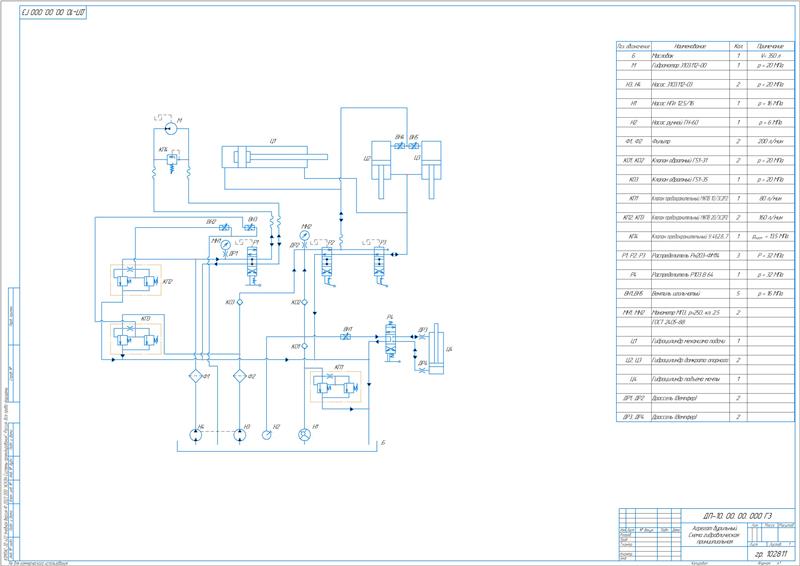
Task: Click the Ф1, Ф2 designation cell in table
Action: 634,141
